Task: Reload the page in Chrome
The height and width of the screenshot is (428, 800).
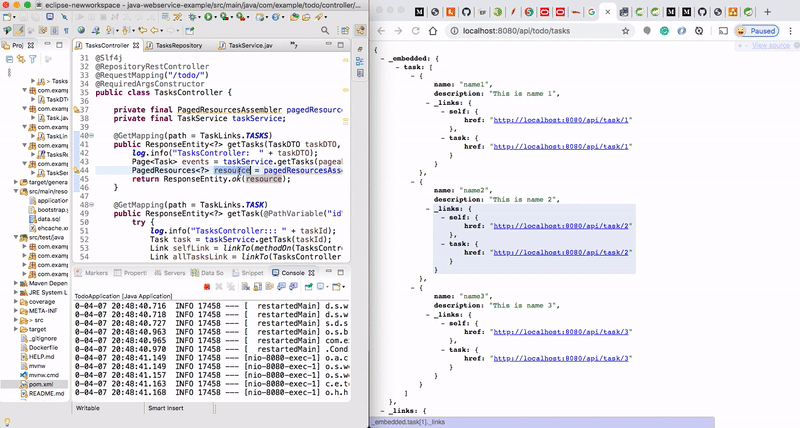Action: click(415, 31)
